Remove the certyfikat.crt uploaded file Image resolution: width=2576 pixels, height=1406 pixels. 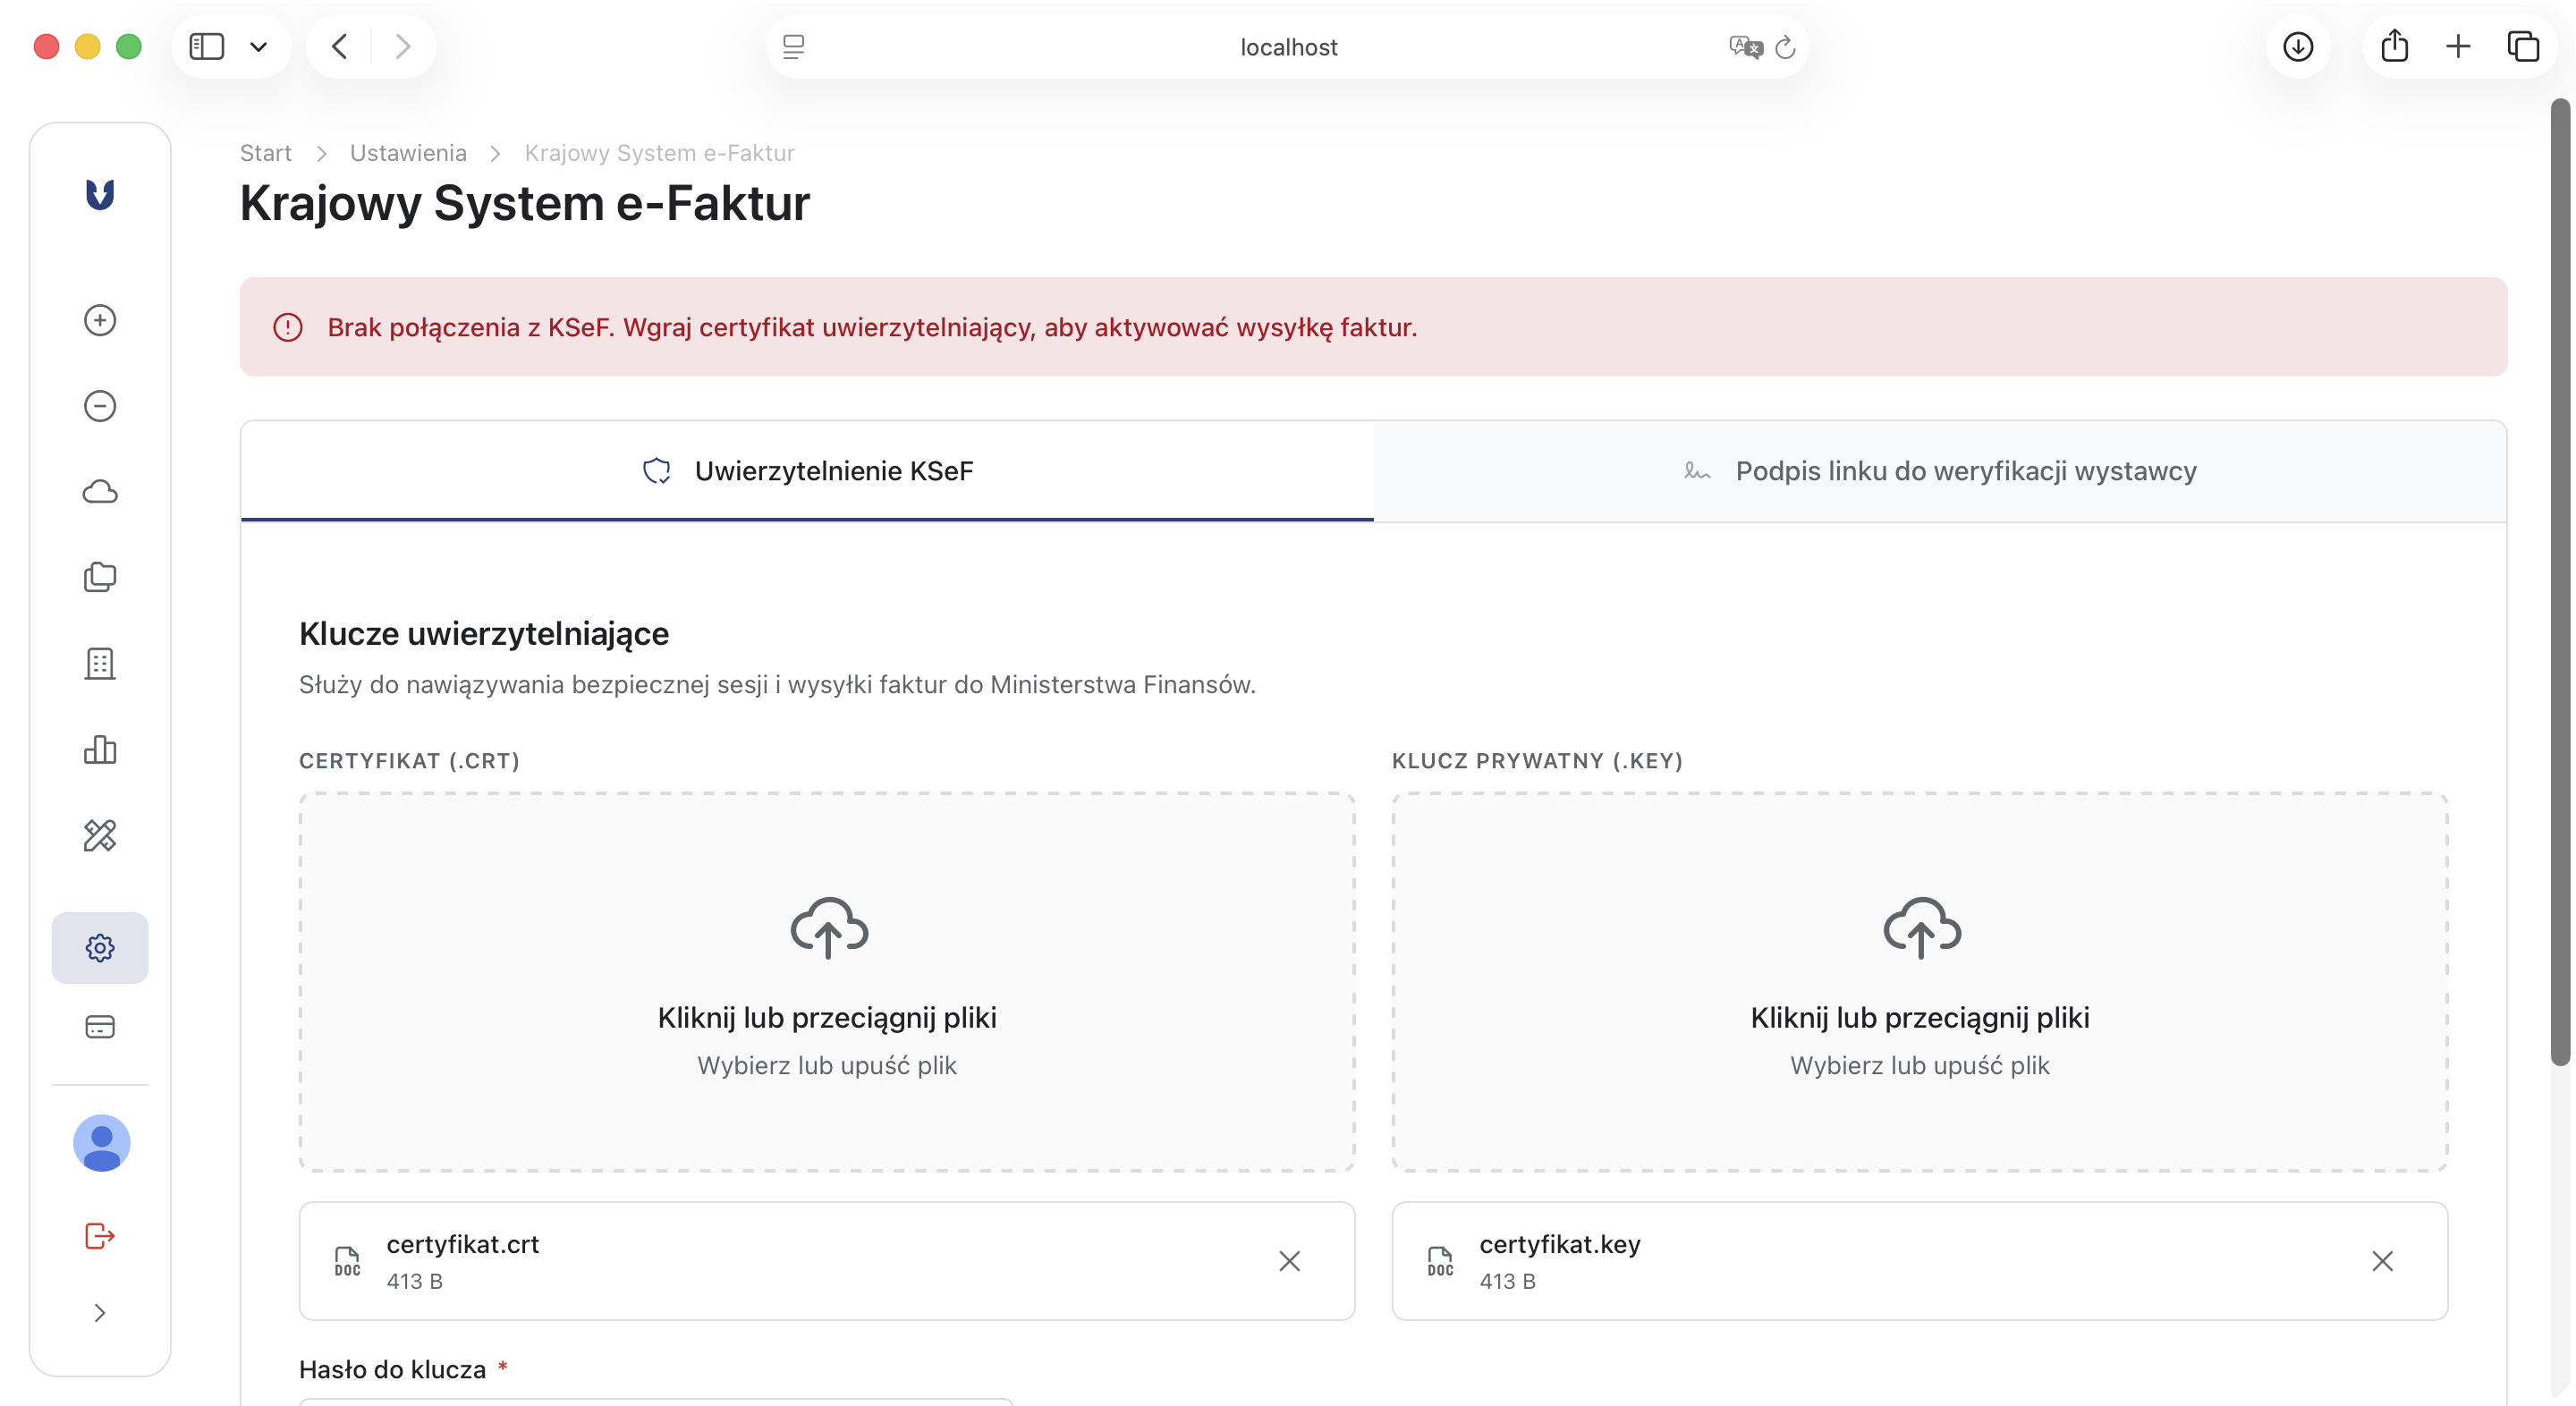tap(1289, 1261)
